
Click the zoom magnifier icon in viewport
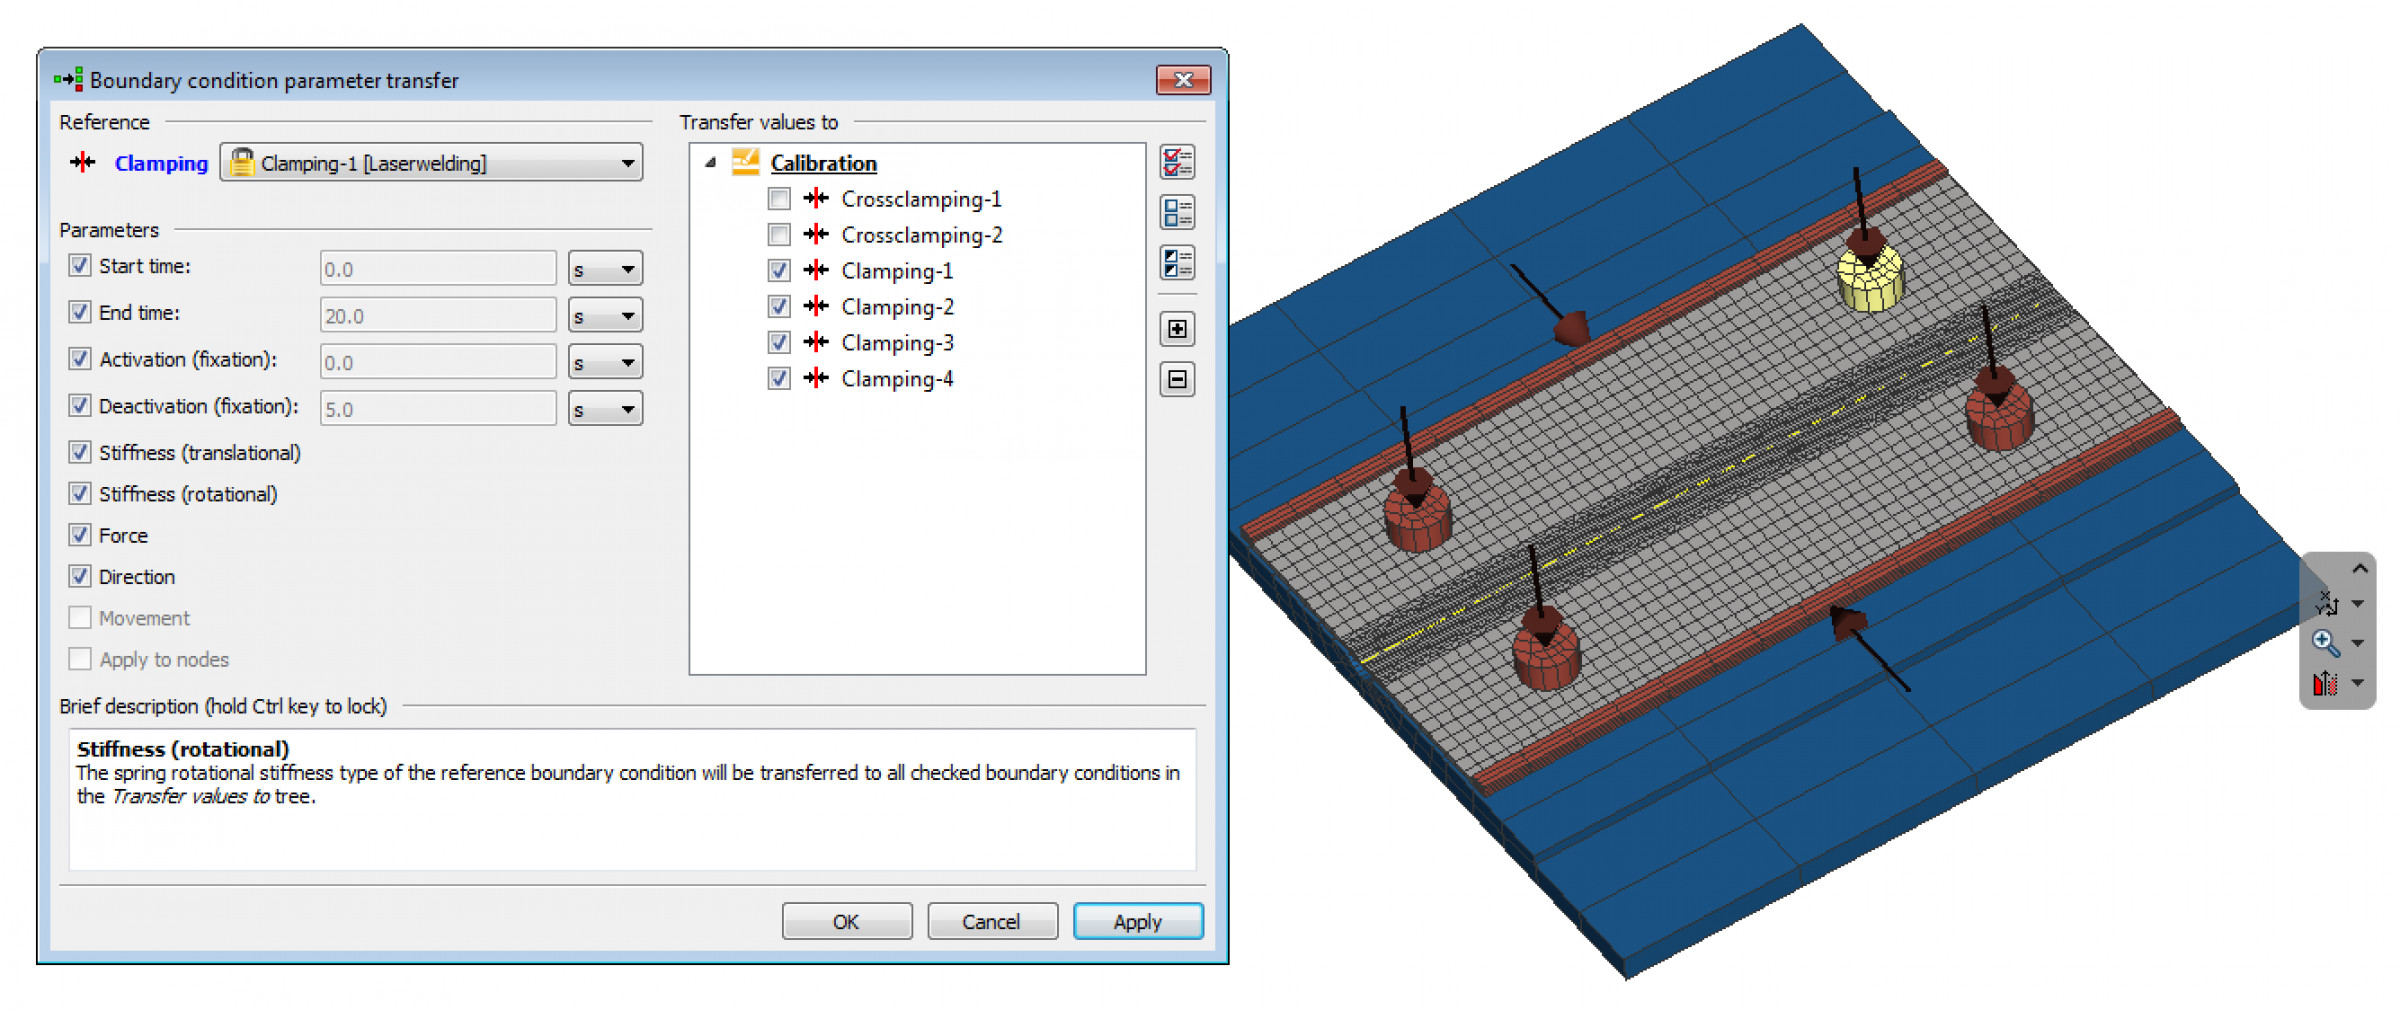pyautogui.click(x=2325, y=642)
